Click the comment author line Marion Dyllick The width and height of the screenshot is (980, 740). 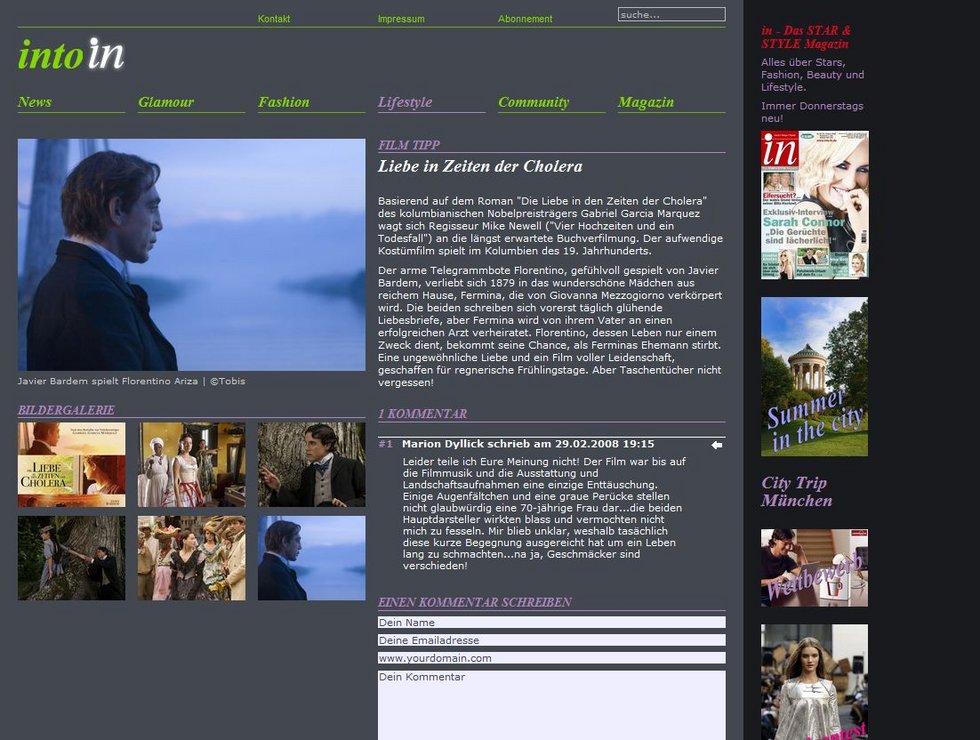528,444
